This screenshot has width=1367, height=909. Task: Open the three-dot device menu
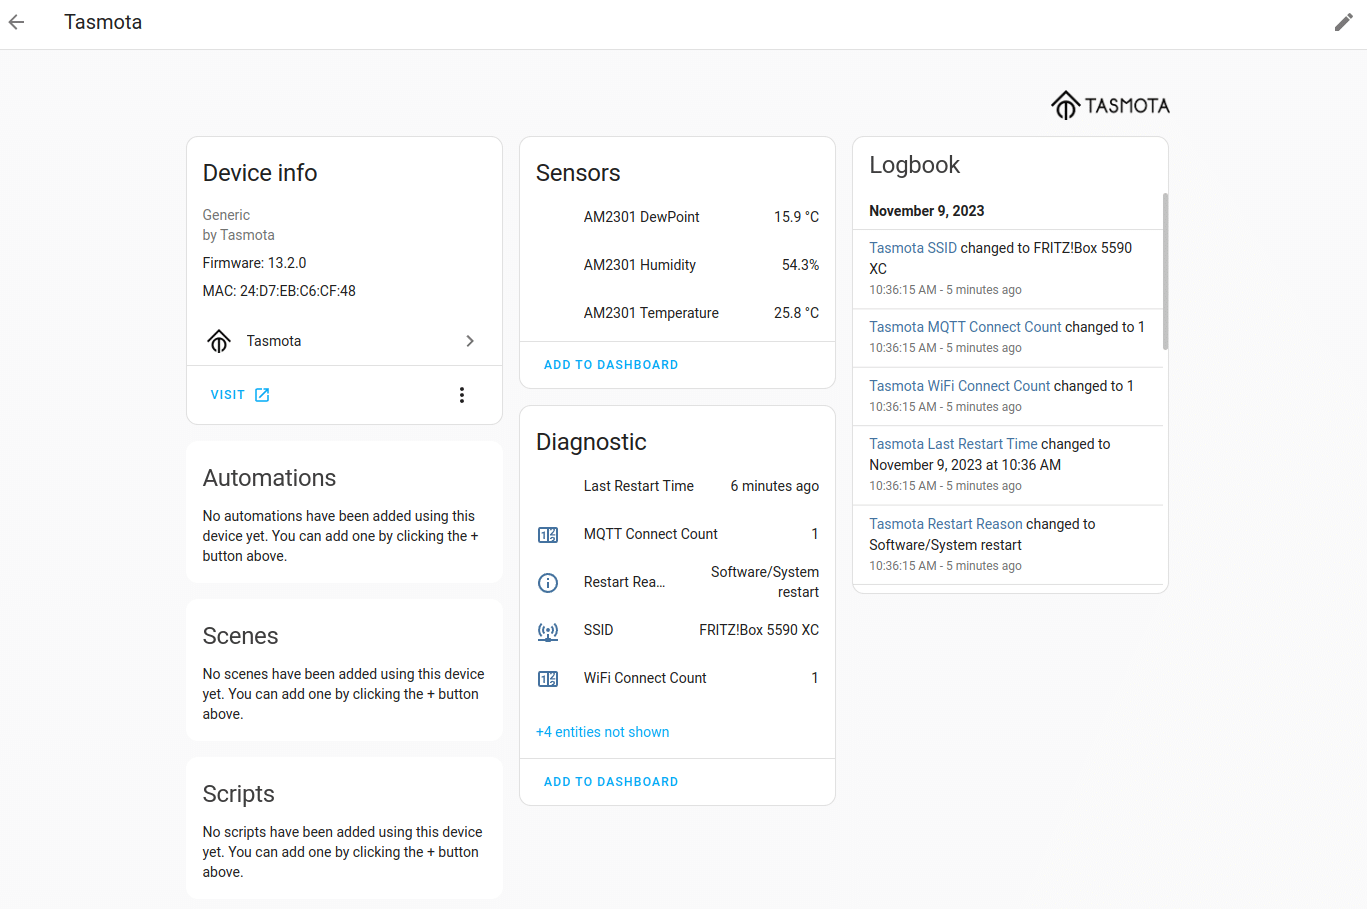461,395
